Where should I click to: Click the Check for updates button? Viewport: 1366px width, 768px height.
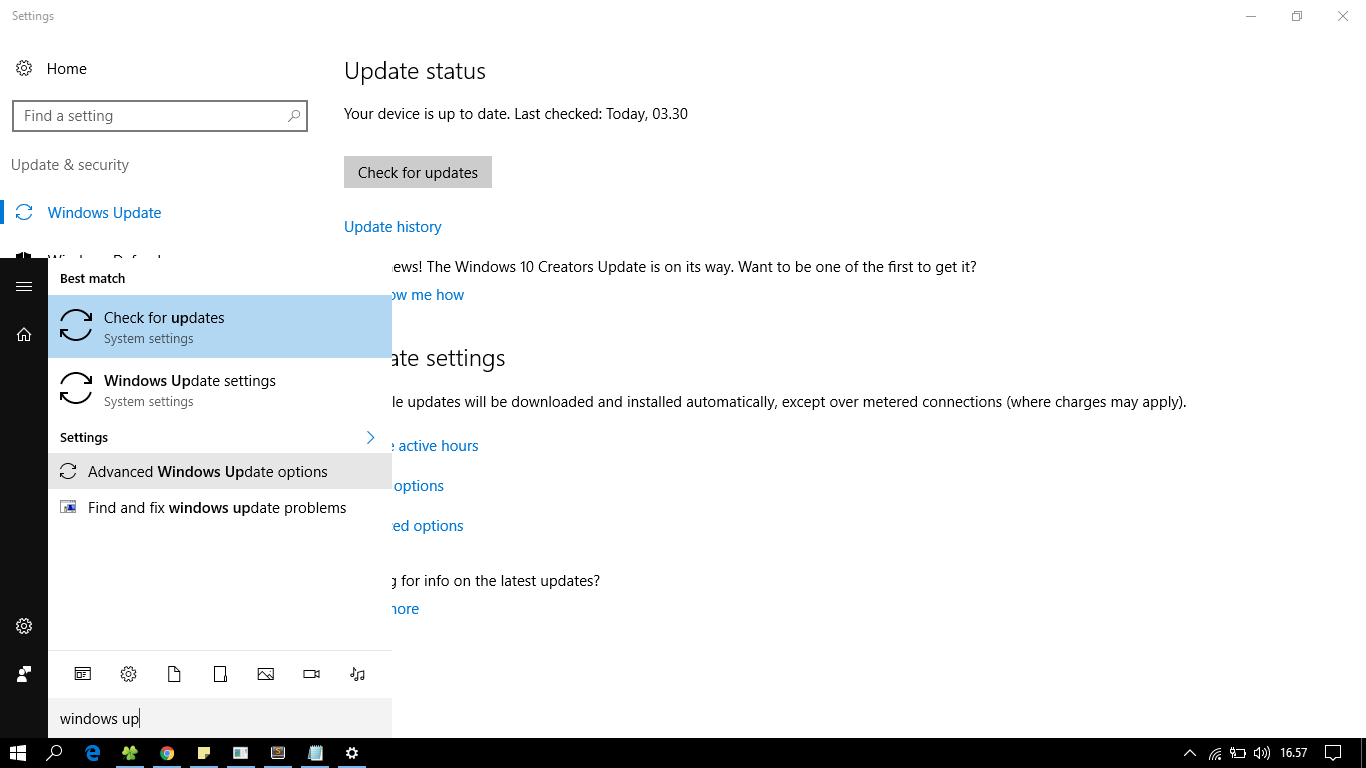[418, 172]
